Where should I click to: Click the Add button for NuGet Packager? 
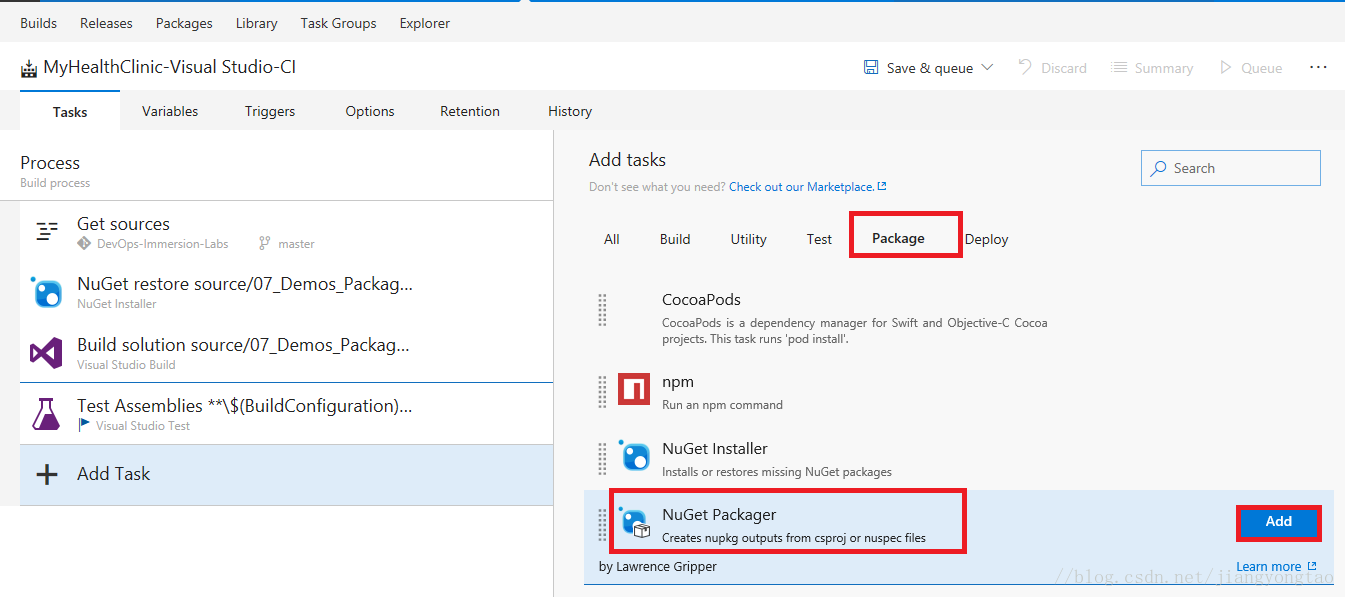tap(1279, 522)
